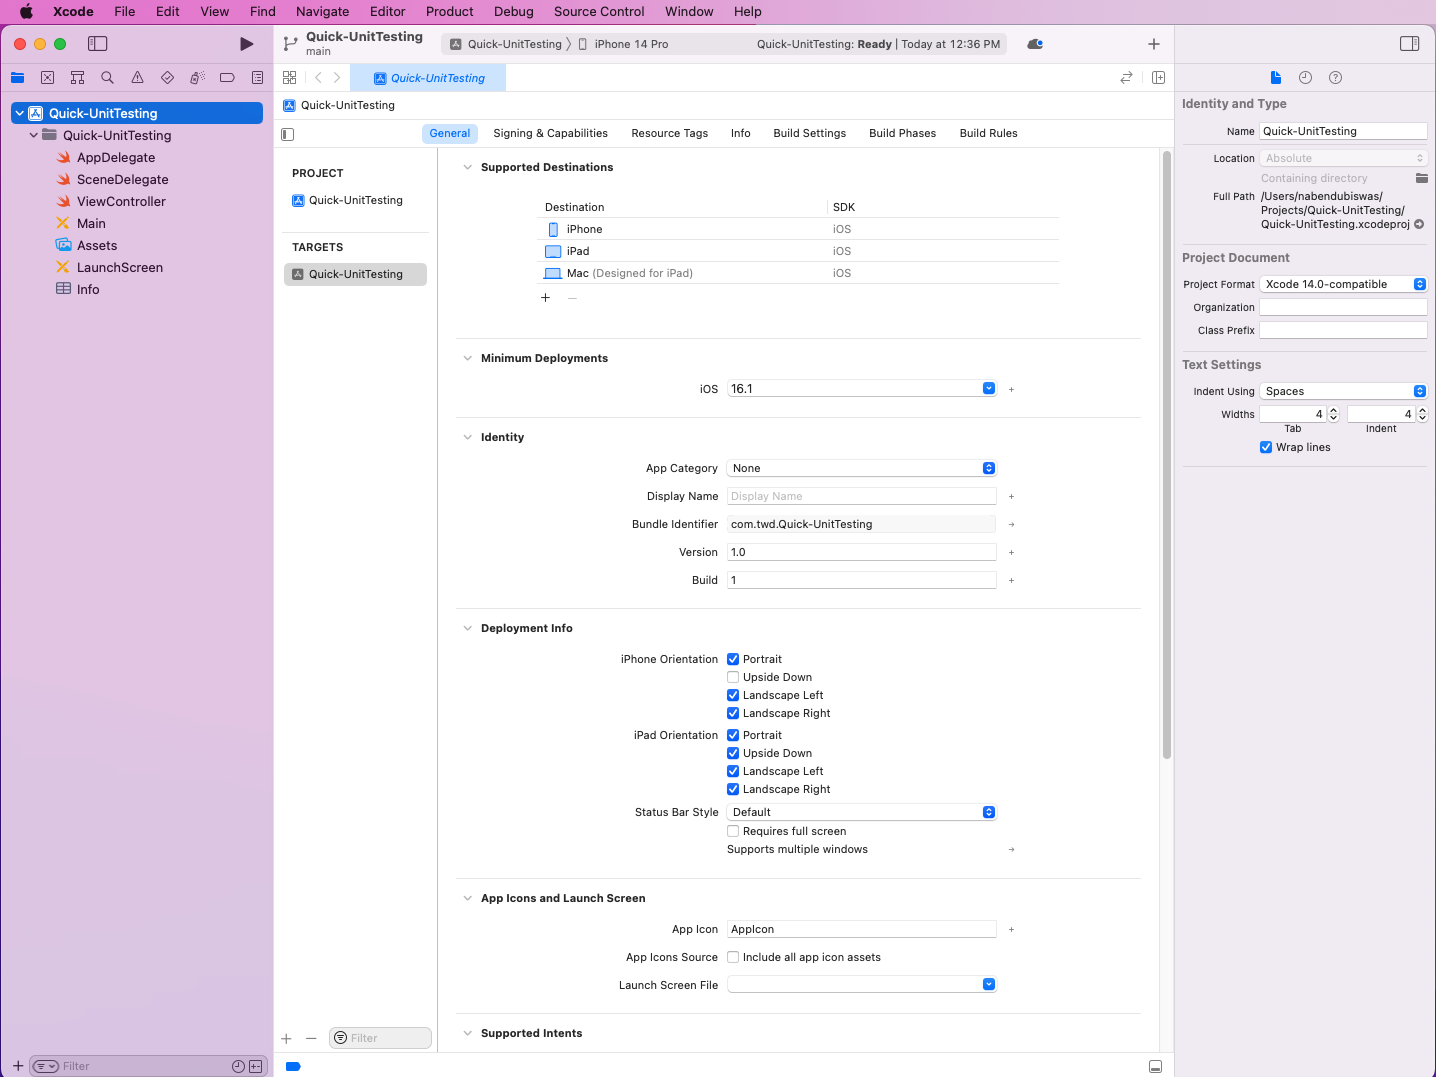Open the Indent Using dropdown
The height and width of the screenshot is (1077, 1436).
(1343, 391)
